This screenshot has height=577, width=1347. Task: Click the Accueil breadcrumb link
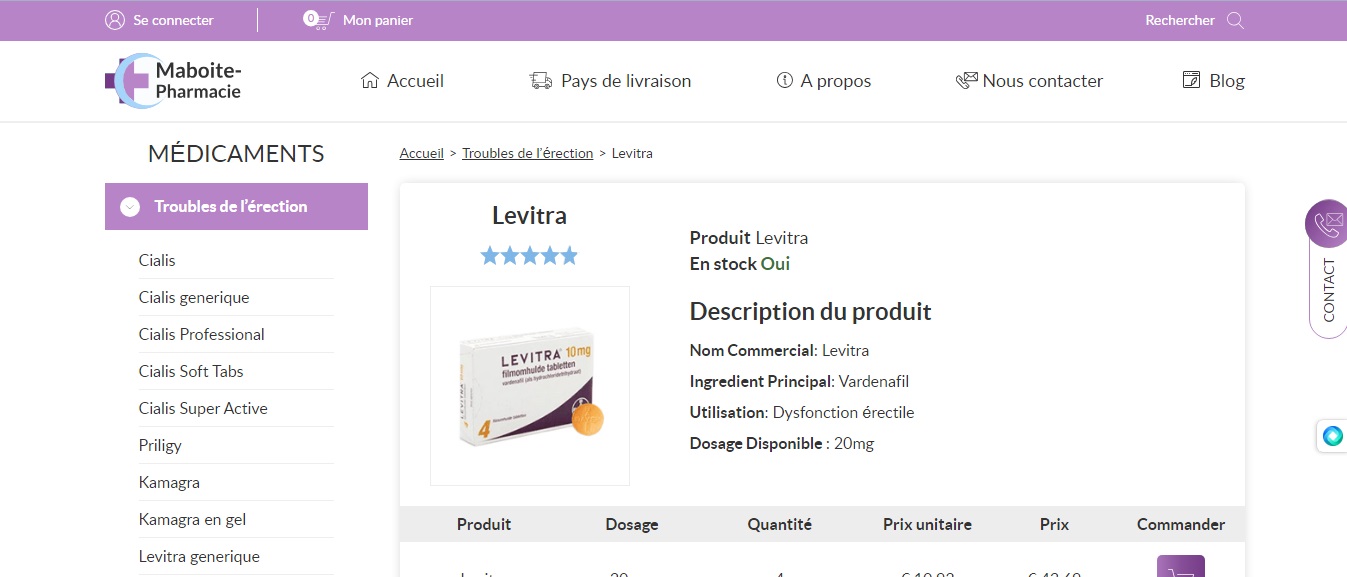point(421,153)
